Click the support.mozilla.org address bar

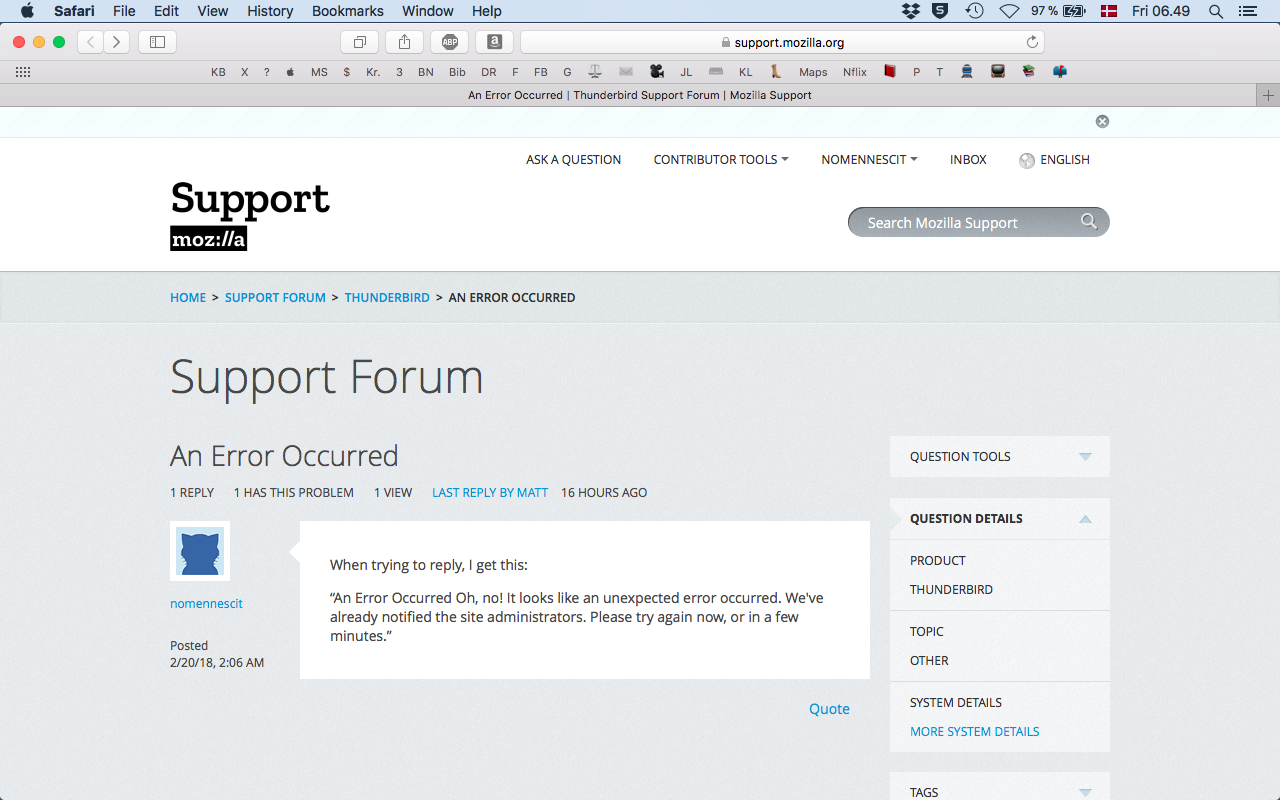[x=782, y=42]
